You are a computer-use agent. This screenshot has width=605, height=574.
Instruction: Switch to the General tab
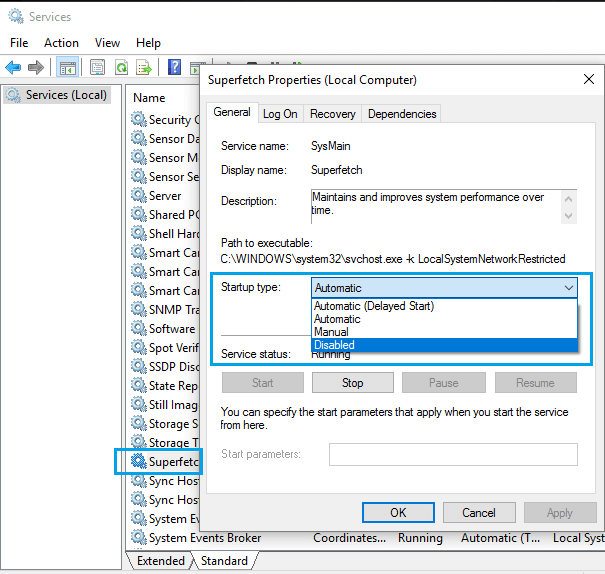click(x=232, y=112)
